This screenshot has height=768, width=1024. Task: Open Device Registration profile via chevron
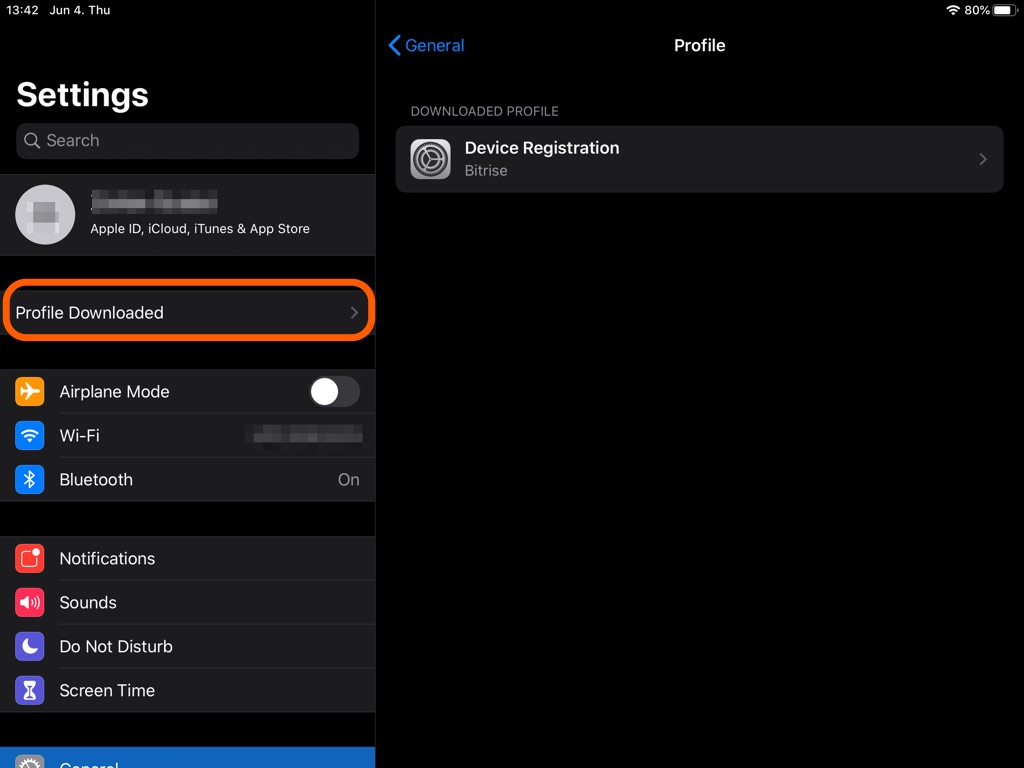(983, 159)
